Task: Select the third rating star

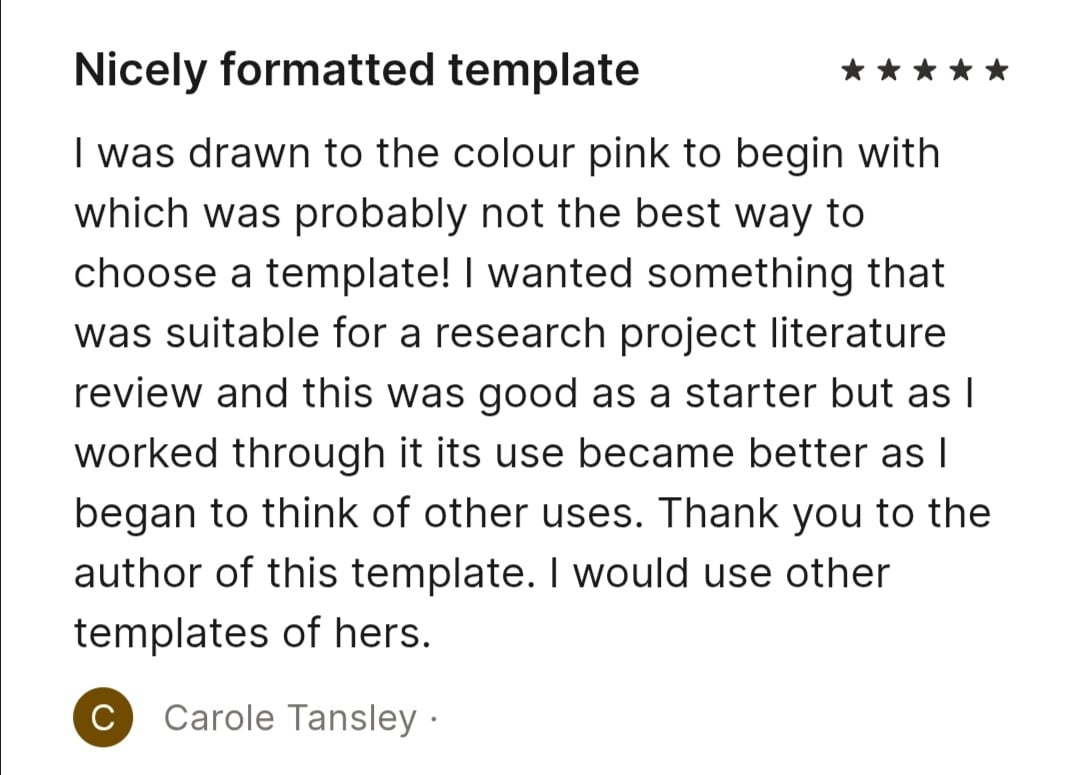Action: click(x=924, y=70)
